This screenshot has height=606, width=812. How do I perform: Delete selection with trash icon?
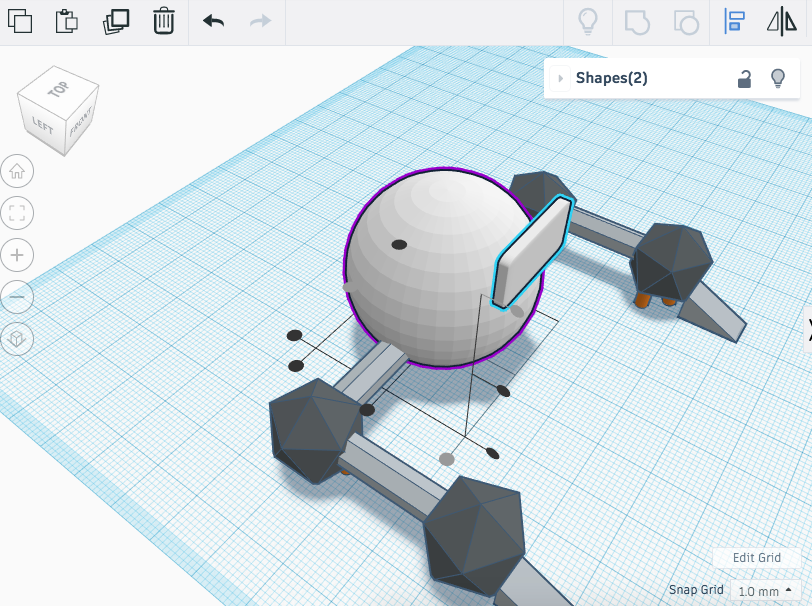point(164,21)
